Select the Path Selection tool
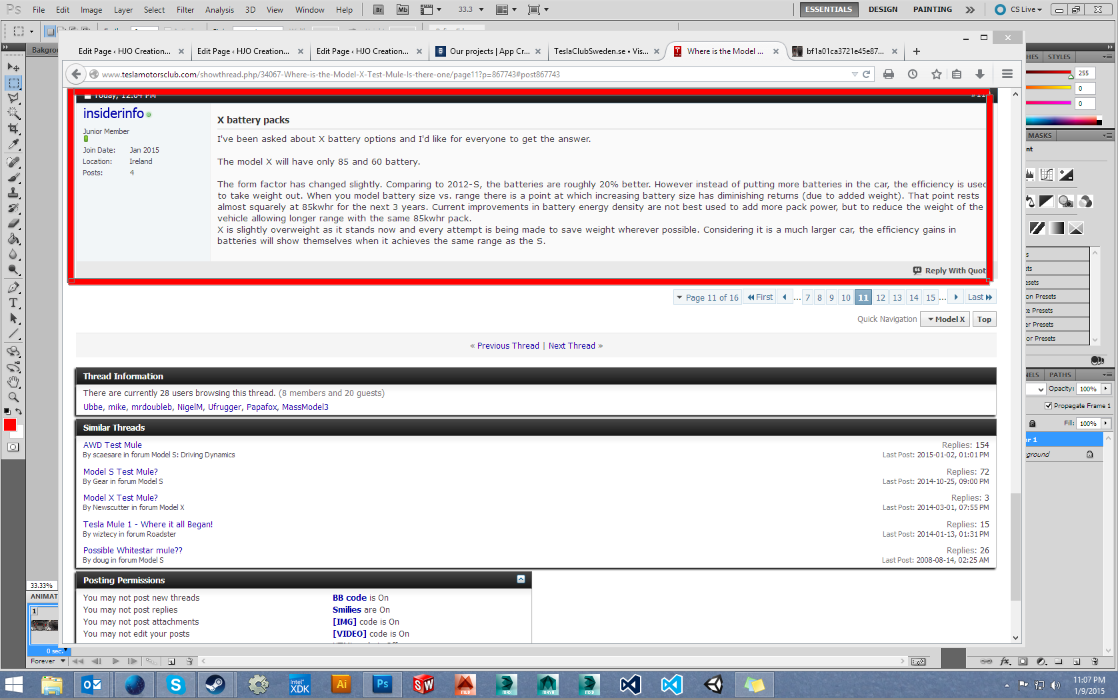This screenshot has height=700, width=1118. 14,319
